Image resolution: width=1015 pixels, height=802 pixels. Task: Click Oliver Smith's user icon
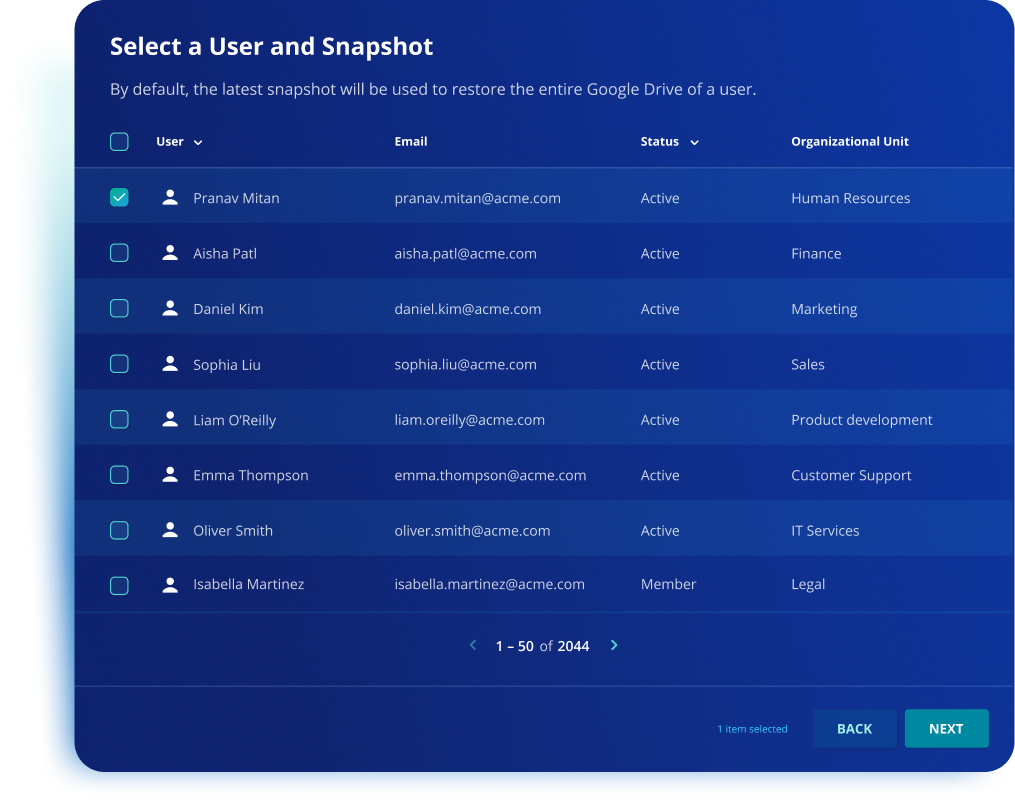click(170, 530)
